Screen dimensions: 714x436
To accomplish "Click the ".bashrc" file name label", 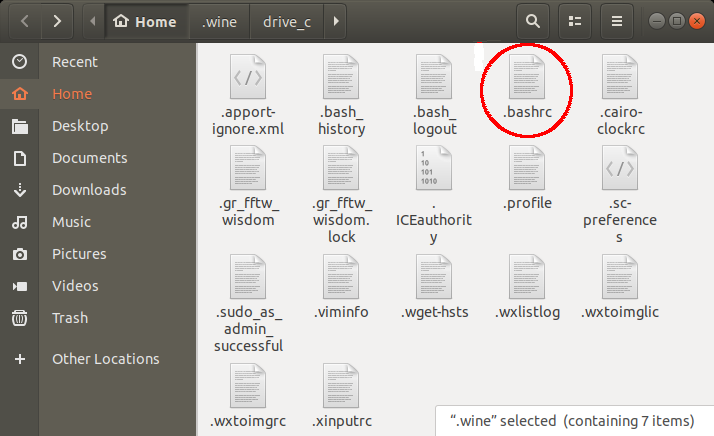I will coord(527,112).
